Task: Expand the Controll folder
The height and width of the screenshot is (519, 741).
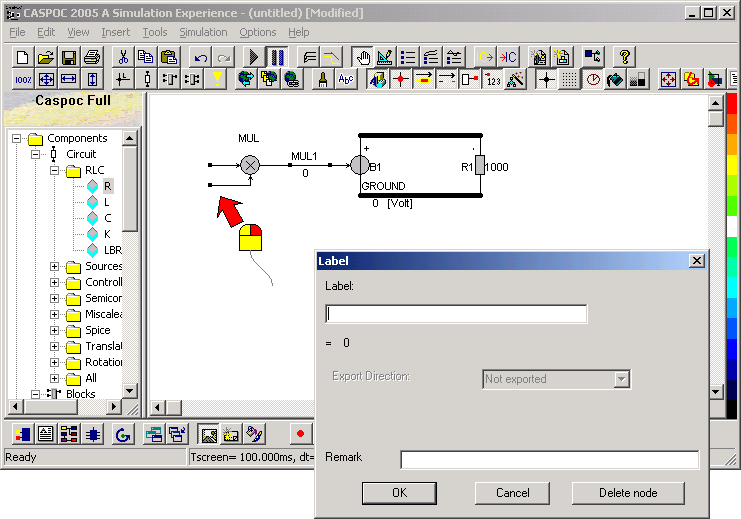Action: 54,283
